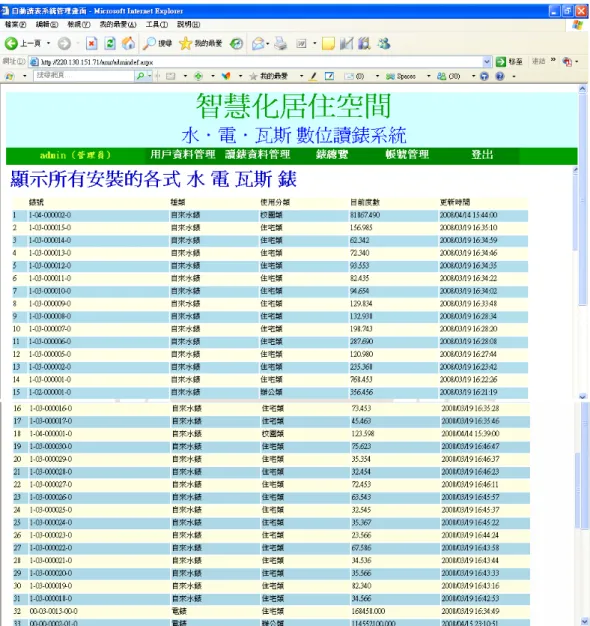Image resolution: width=590 pixels, height=626 pixels.
Task: Open dropdown arrow beside Edit document icon
Action: (x=315, y=44)
